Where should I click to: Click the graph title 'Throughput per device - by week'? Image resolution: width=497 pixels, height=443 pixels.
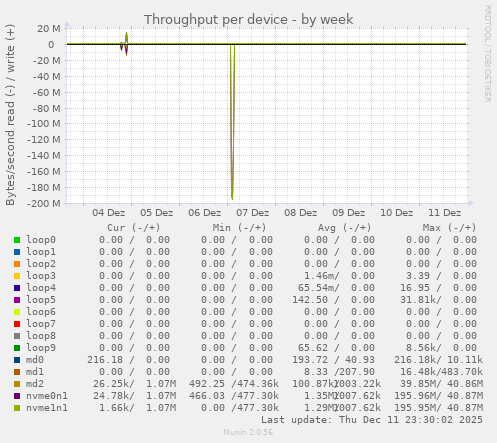pos(248,20)
